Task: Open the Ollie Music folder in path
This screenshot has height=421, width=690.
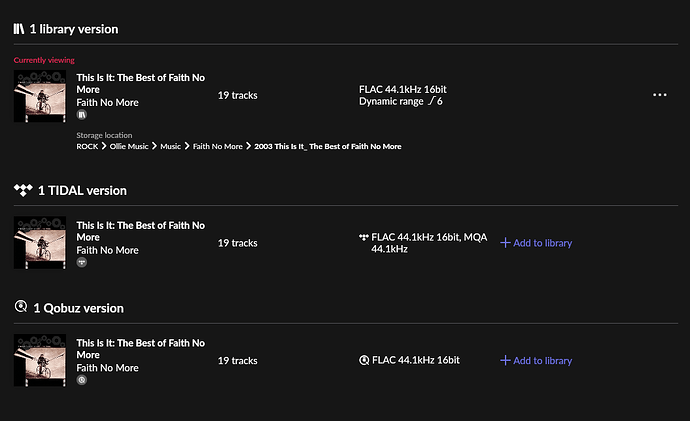Action: (x=129, y=146)
